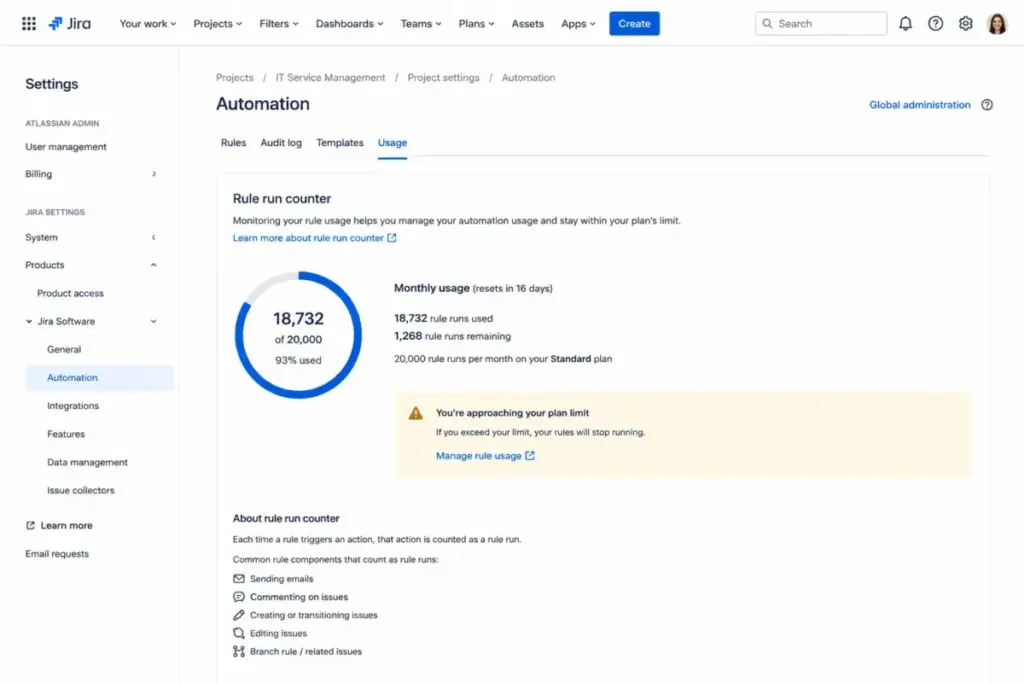This screenshot has width=1024, height=683.
Task: Click the external link icon after Manage rule usage
Action: [x=530, y=456]
